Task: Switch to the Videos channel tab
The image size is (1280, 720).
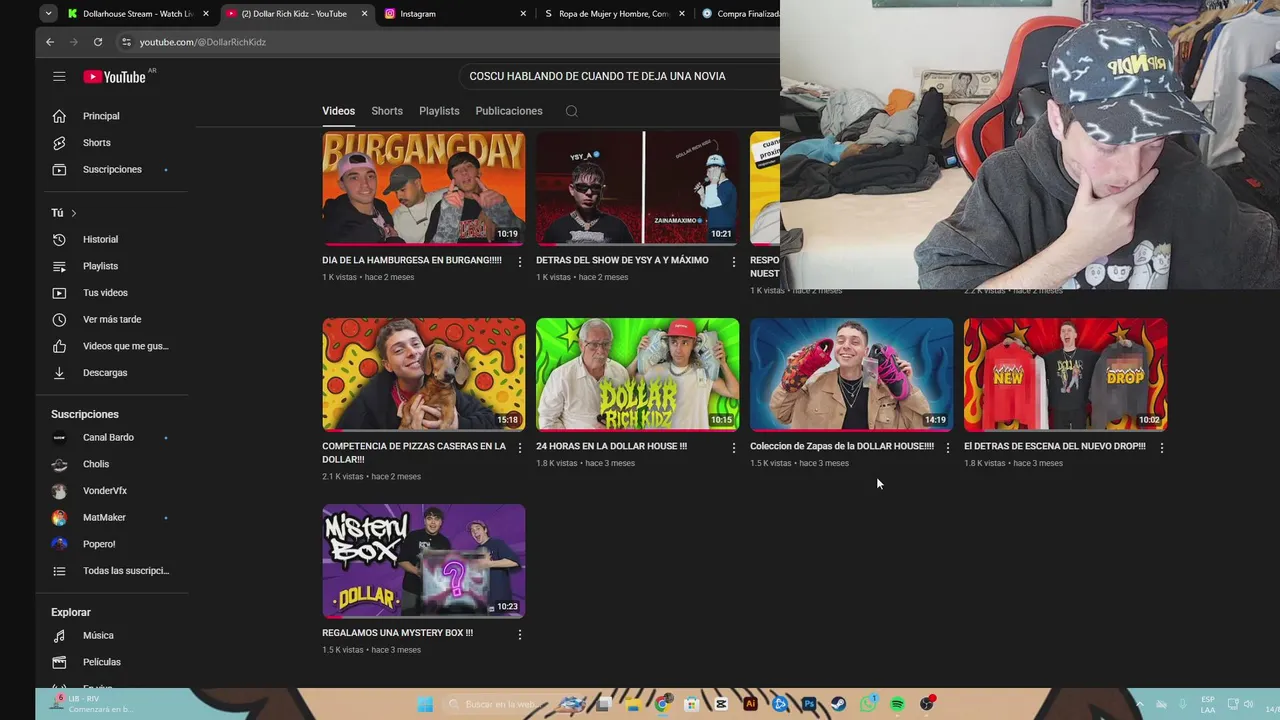Action: [338, 111]
